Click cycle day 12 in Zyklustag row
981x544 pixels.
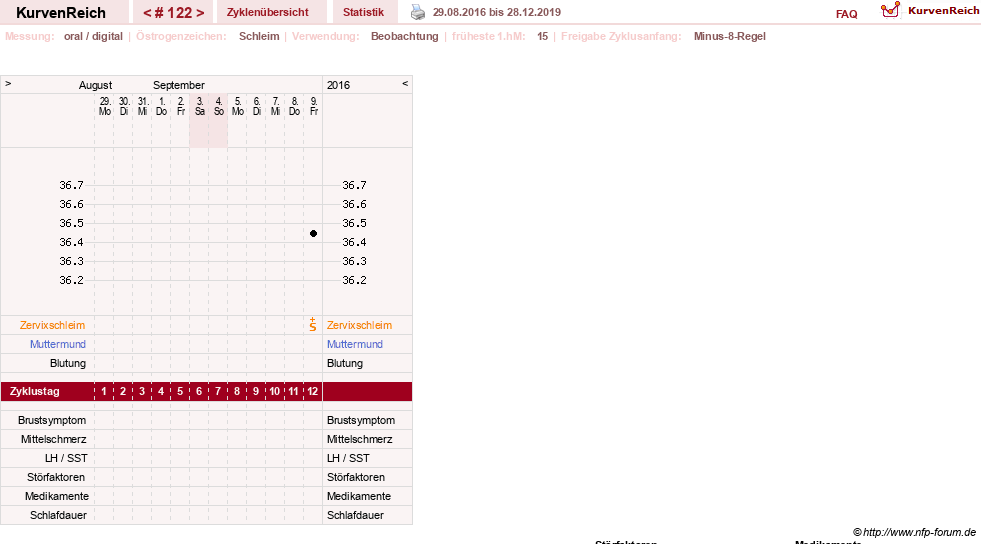coord(313,391)
